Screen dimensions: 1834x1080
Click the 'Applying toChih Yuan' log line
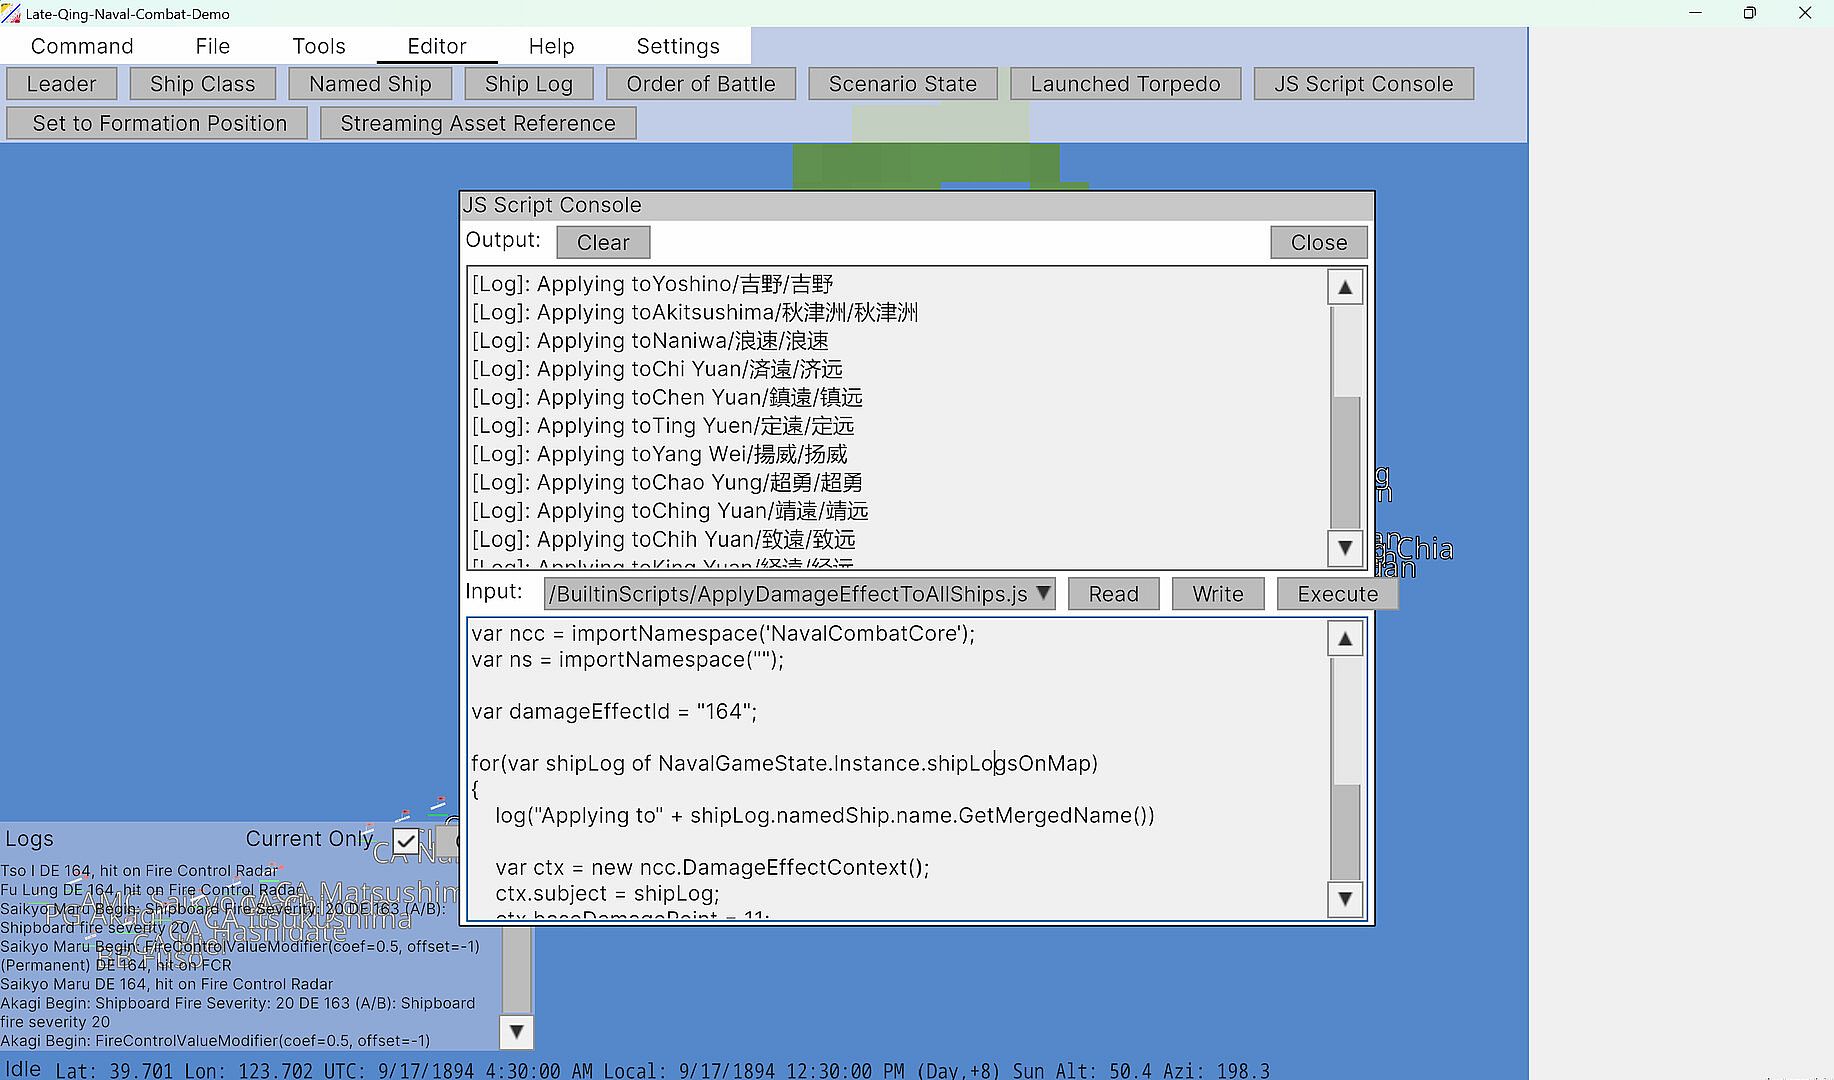coord(663,539)
